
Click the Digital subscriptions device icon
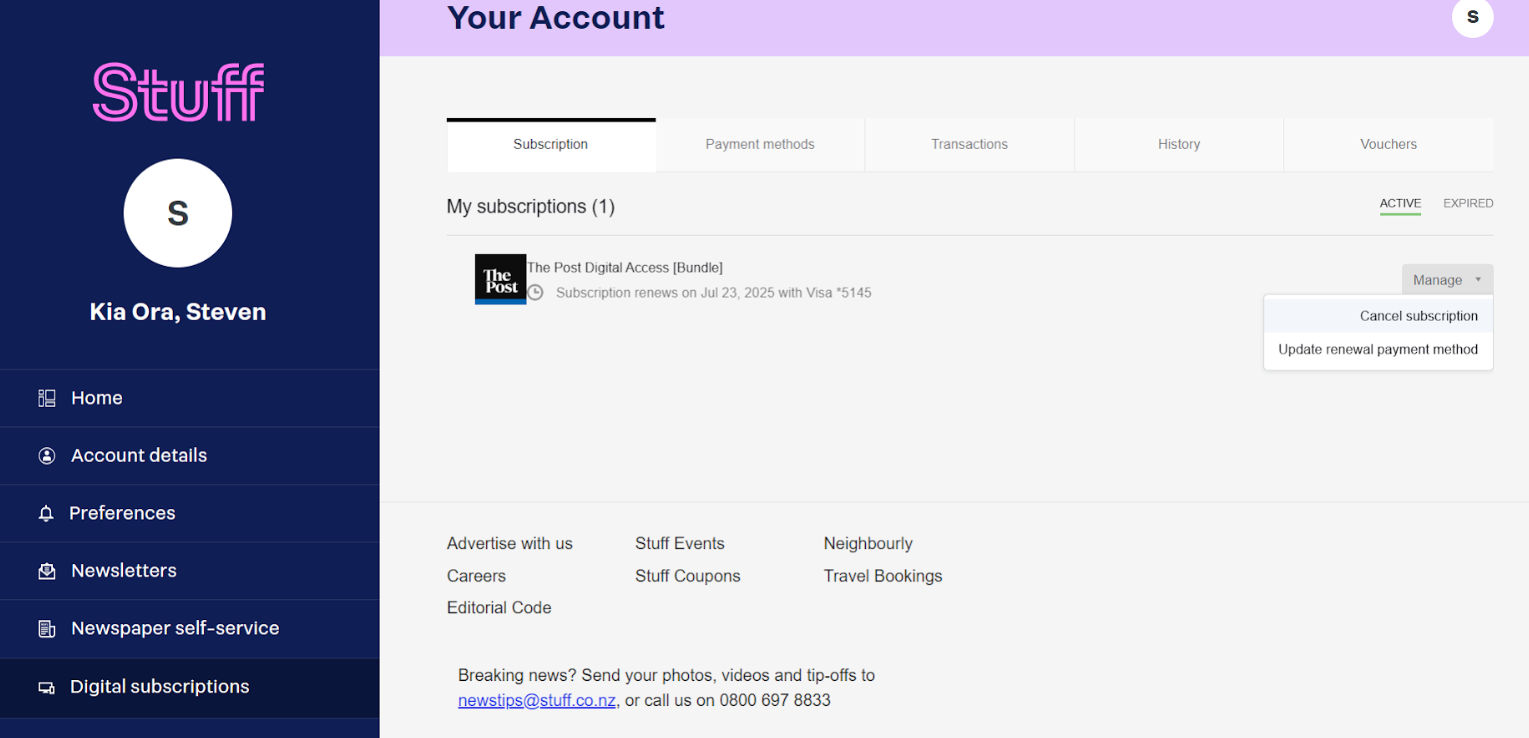[46, 688]
